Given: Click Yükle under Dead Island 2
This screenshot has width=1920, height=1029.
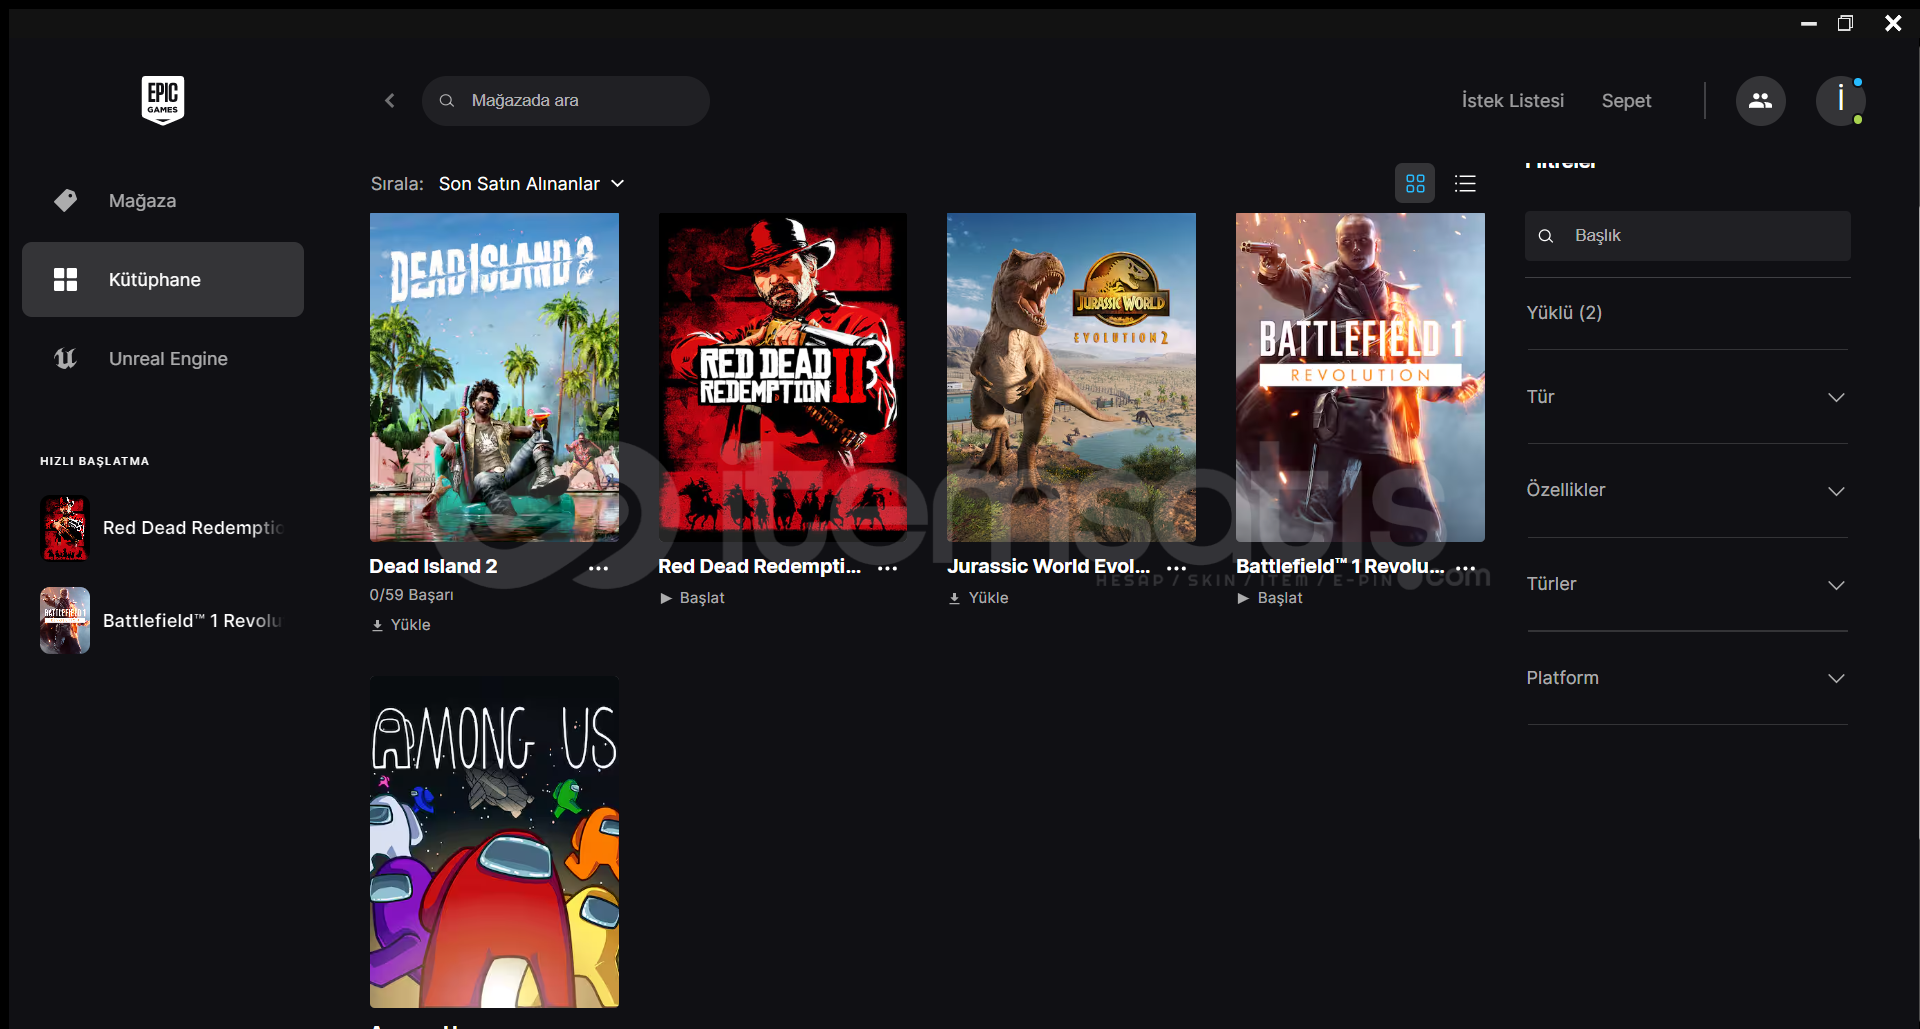Looking at the screenshot, I should point(401,625).
